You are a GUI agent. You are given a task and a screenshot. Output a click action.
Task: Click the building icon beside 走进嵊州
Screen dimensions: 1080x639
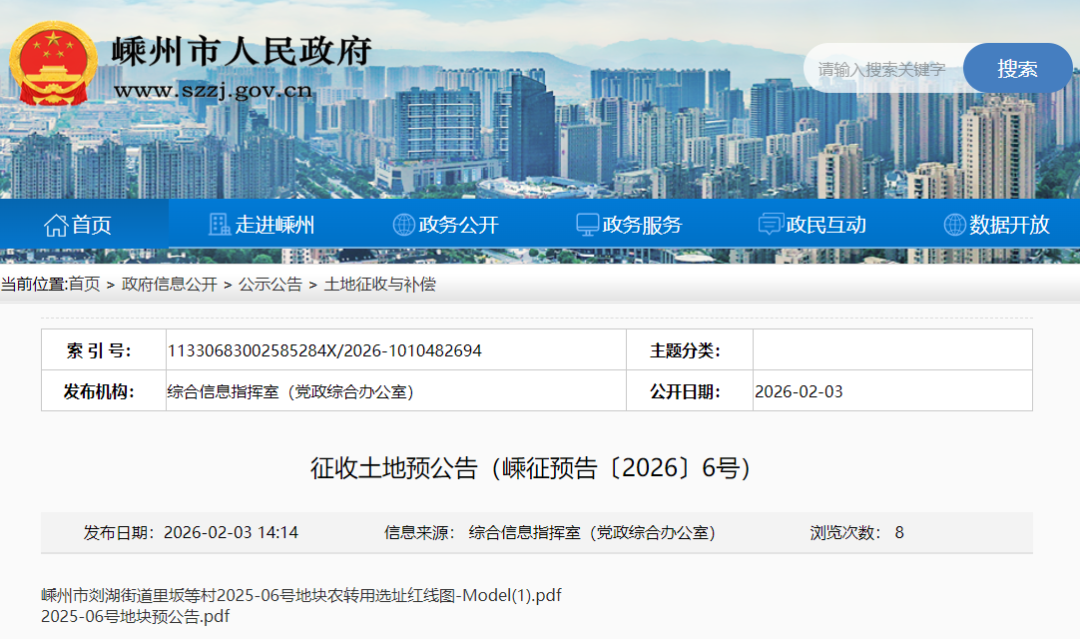[219, 225]
